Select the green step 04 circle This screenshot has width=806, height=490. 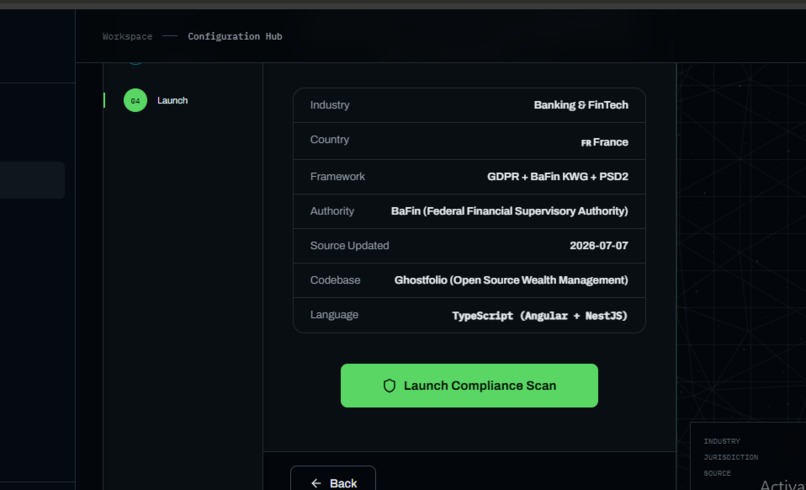(135, 100)
